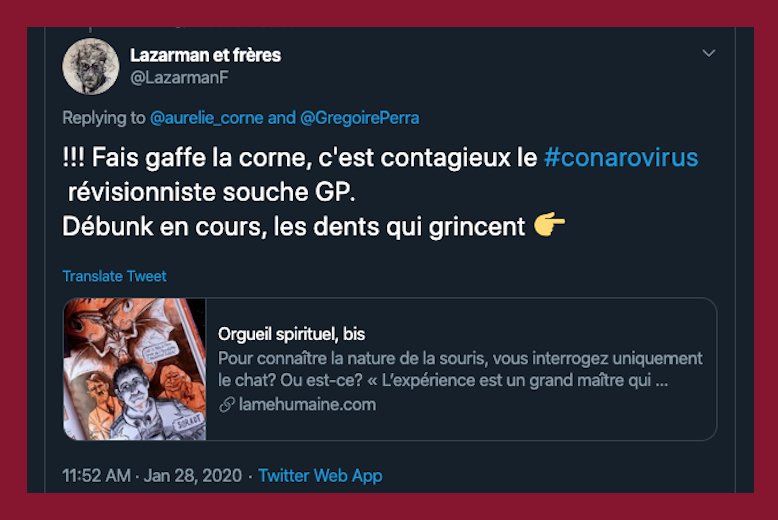The width and height of the screenshot is (778, 520).
Task: Open the Twitter Web App source link
Action: (x=320, y=475)
